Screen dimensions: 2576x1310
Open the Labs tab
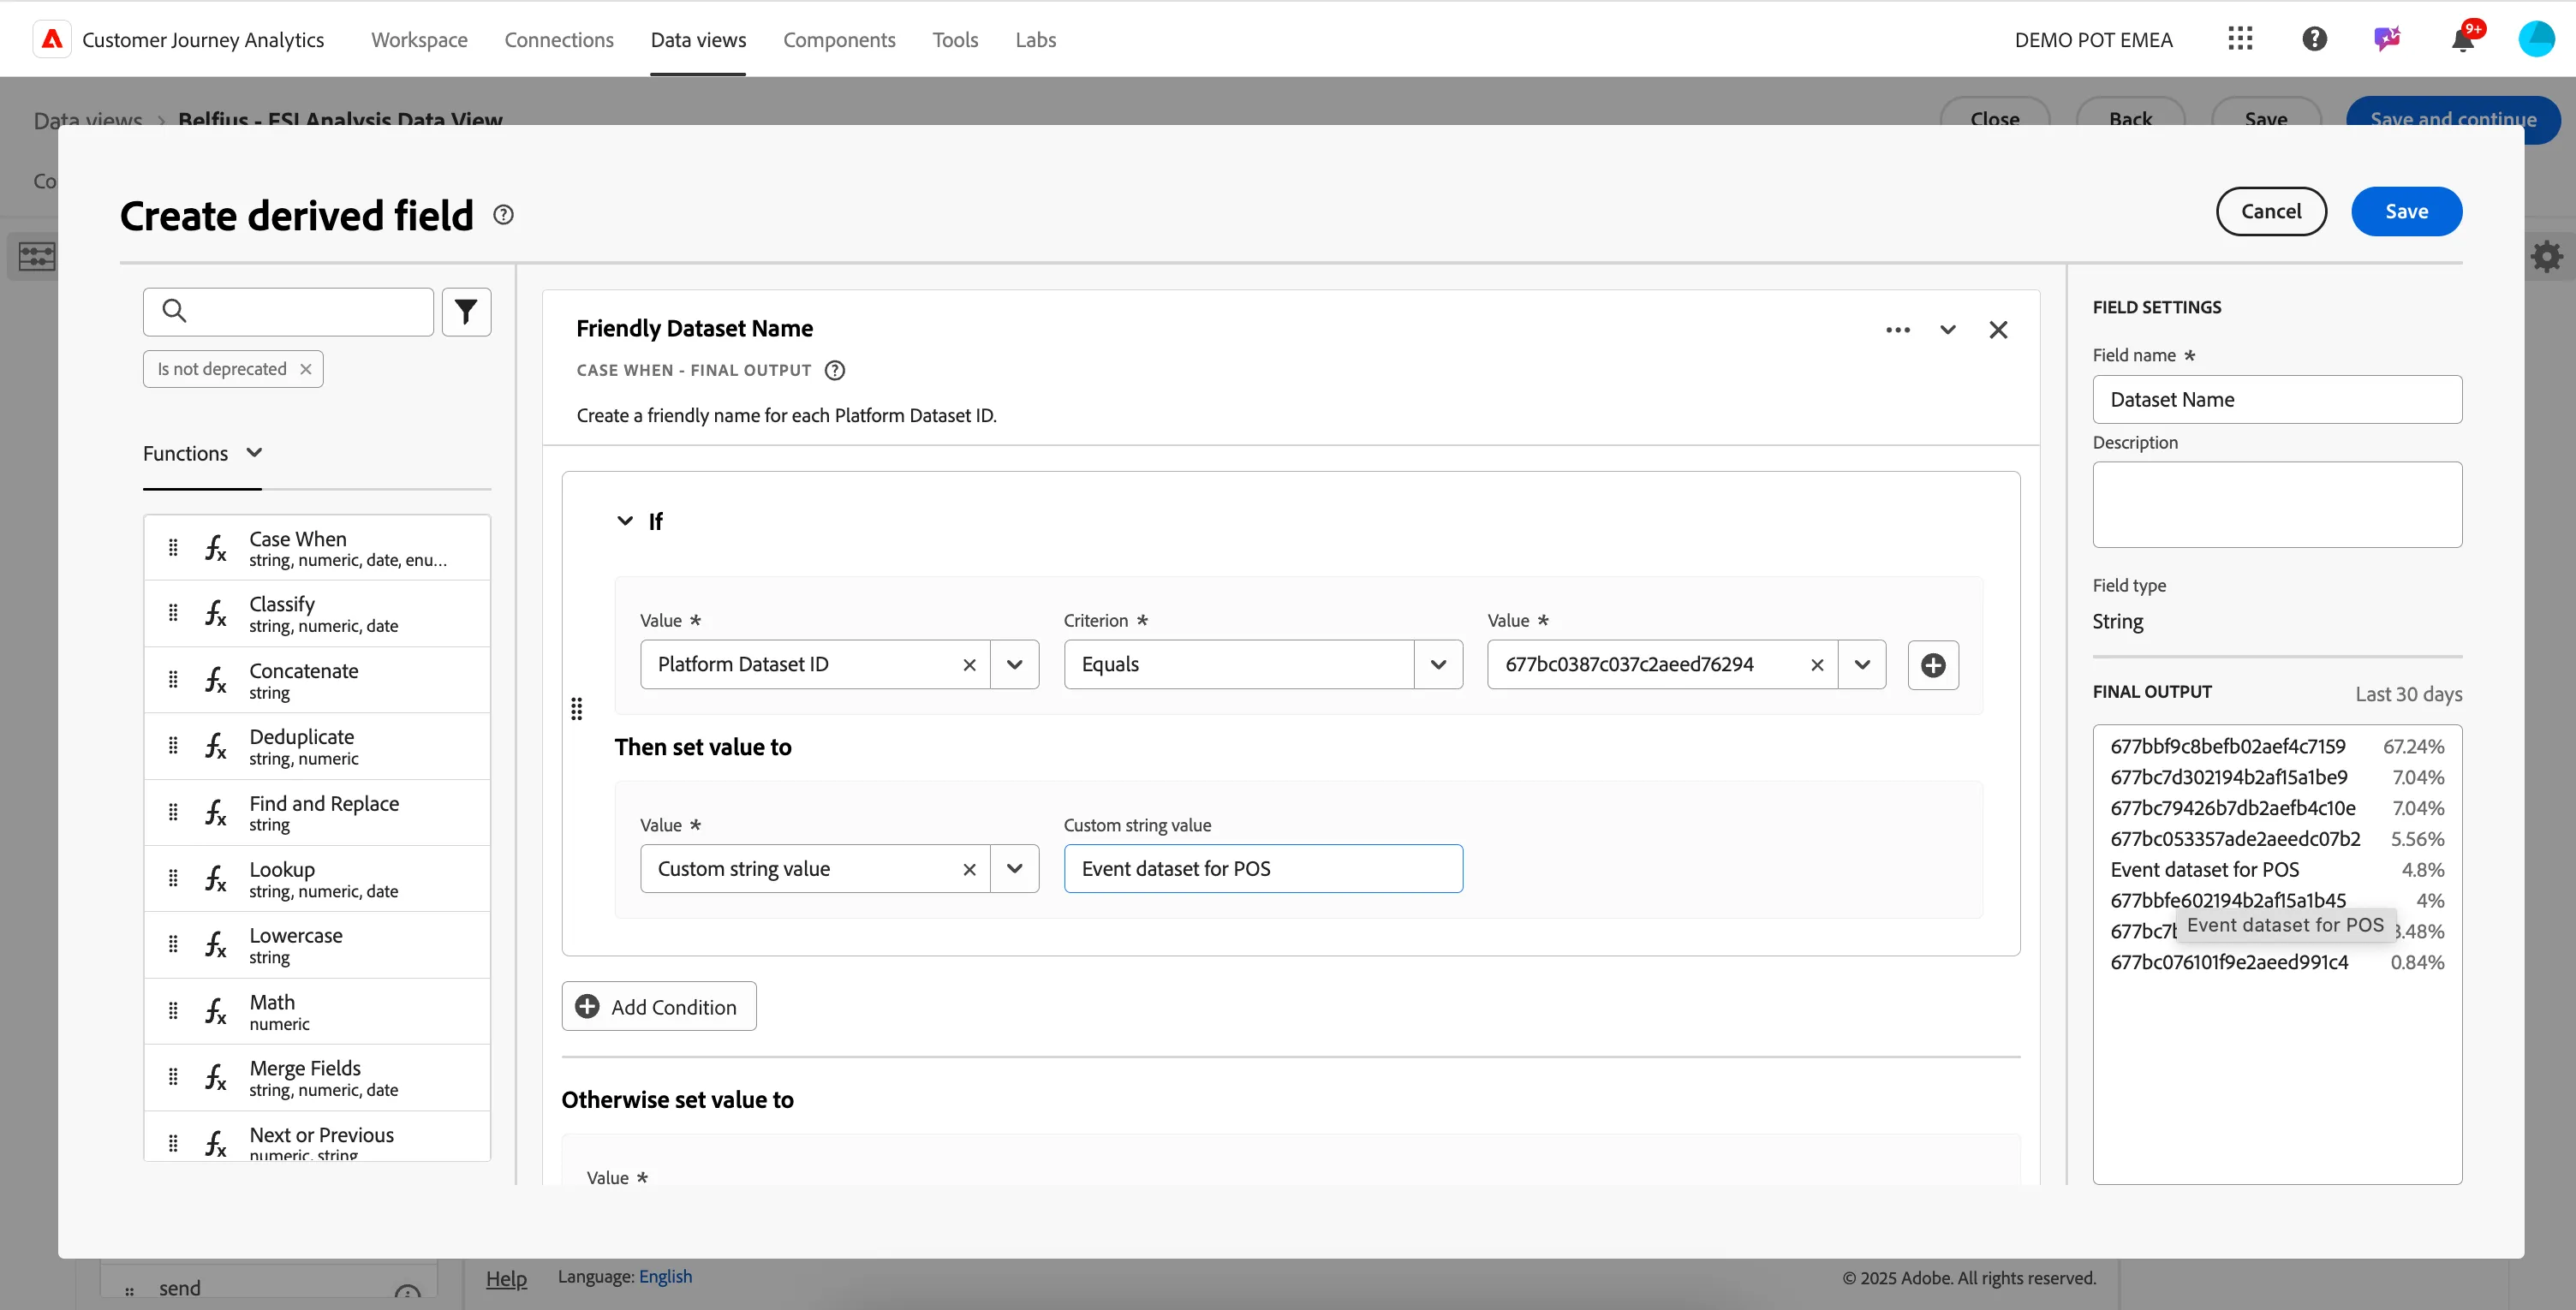tap(1035, 39)
